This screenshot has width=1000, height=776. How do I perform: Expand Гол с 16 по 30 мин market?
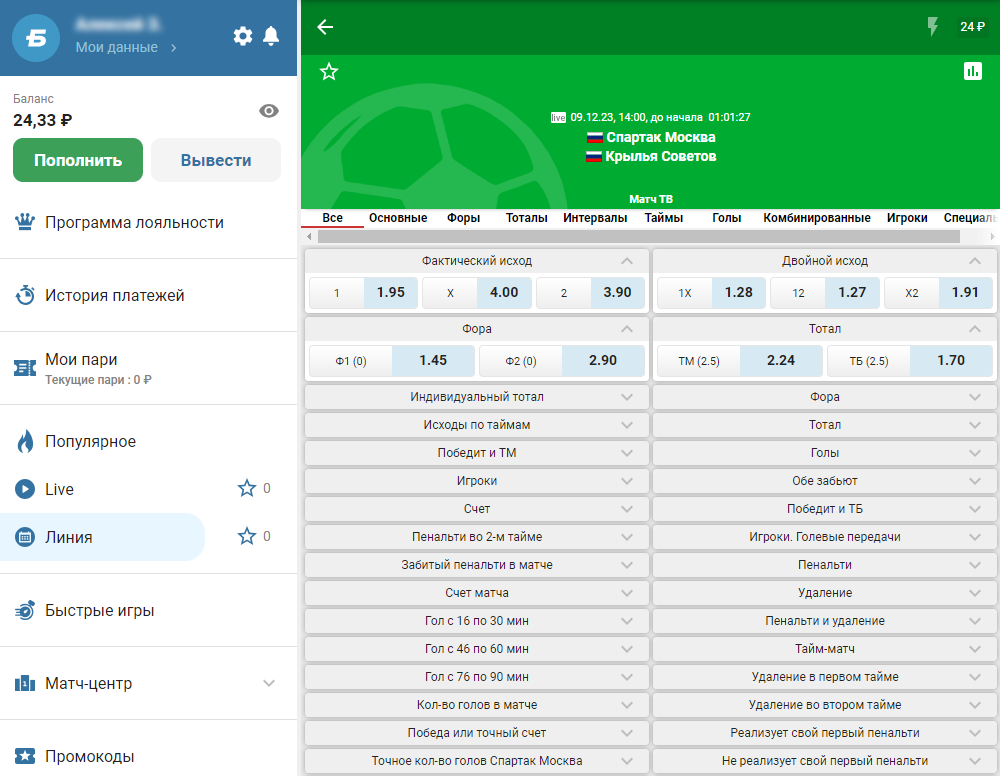[477, 621]
